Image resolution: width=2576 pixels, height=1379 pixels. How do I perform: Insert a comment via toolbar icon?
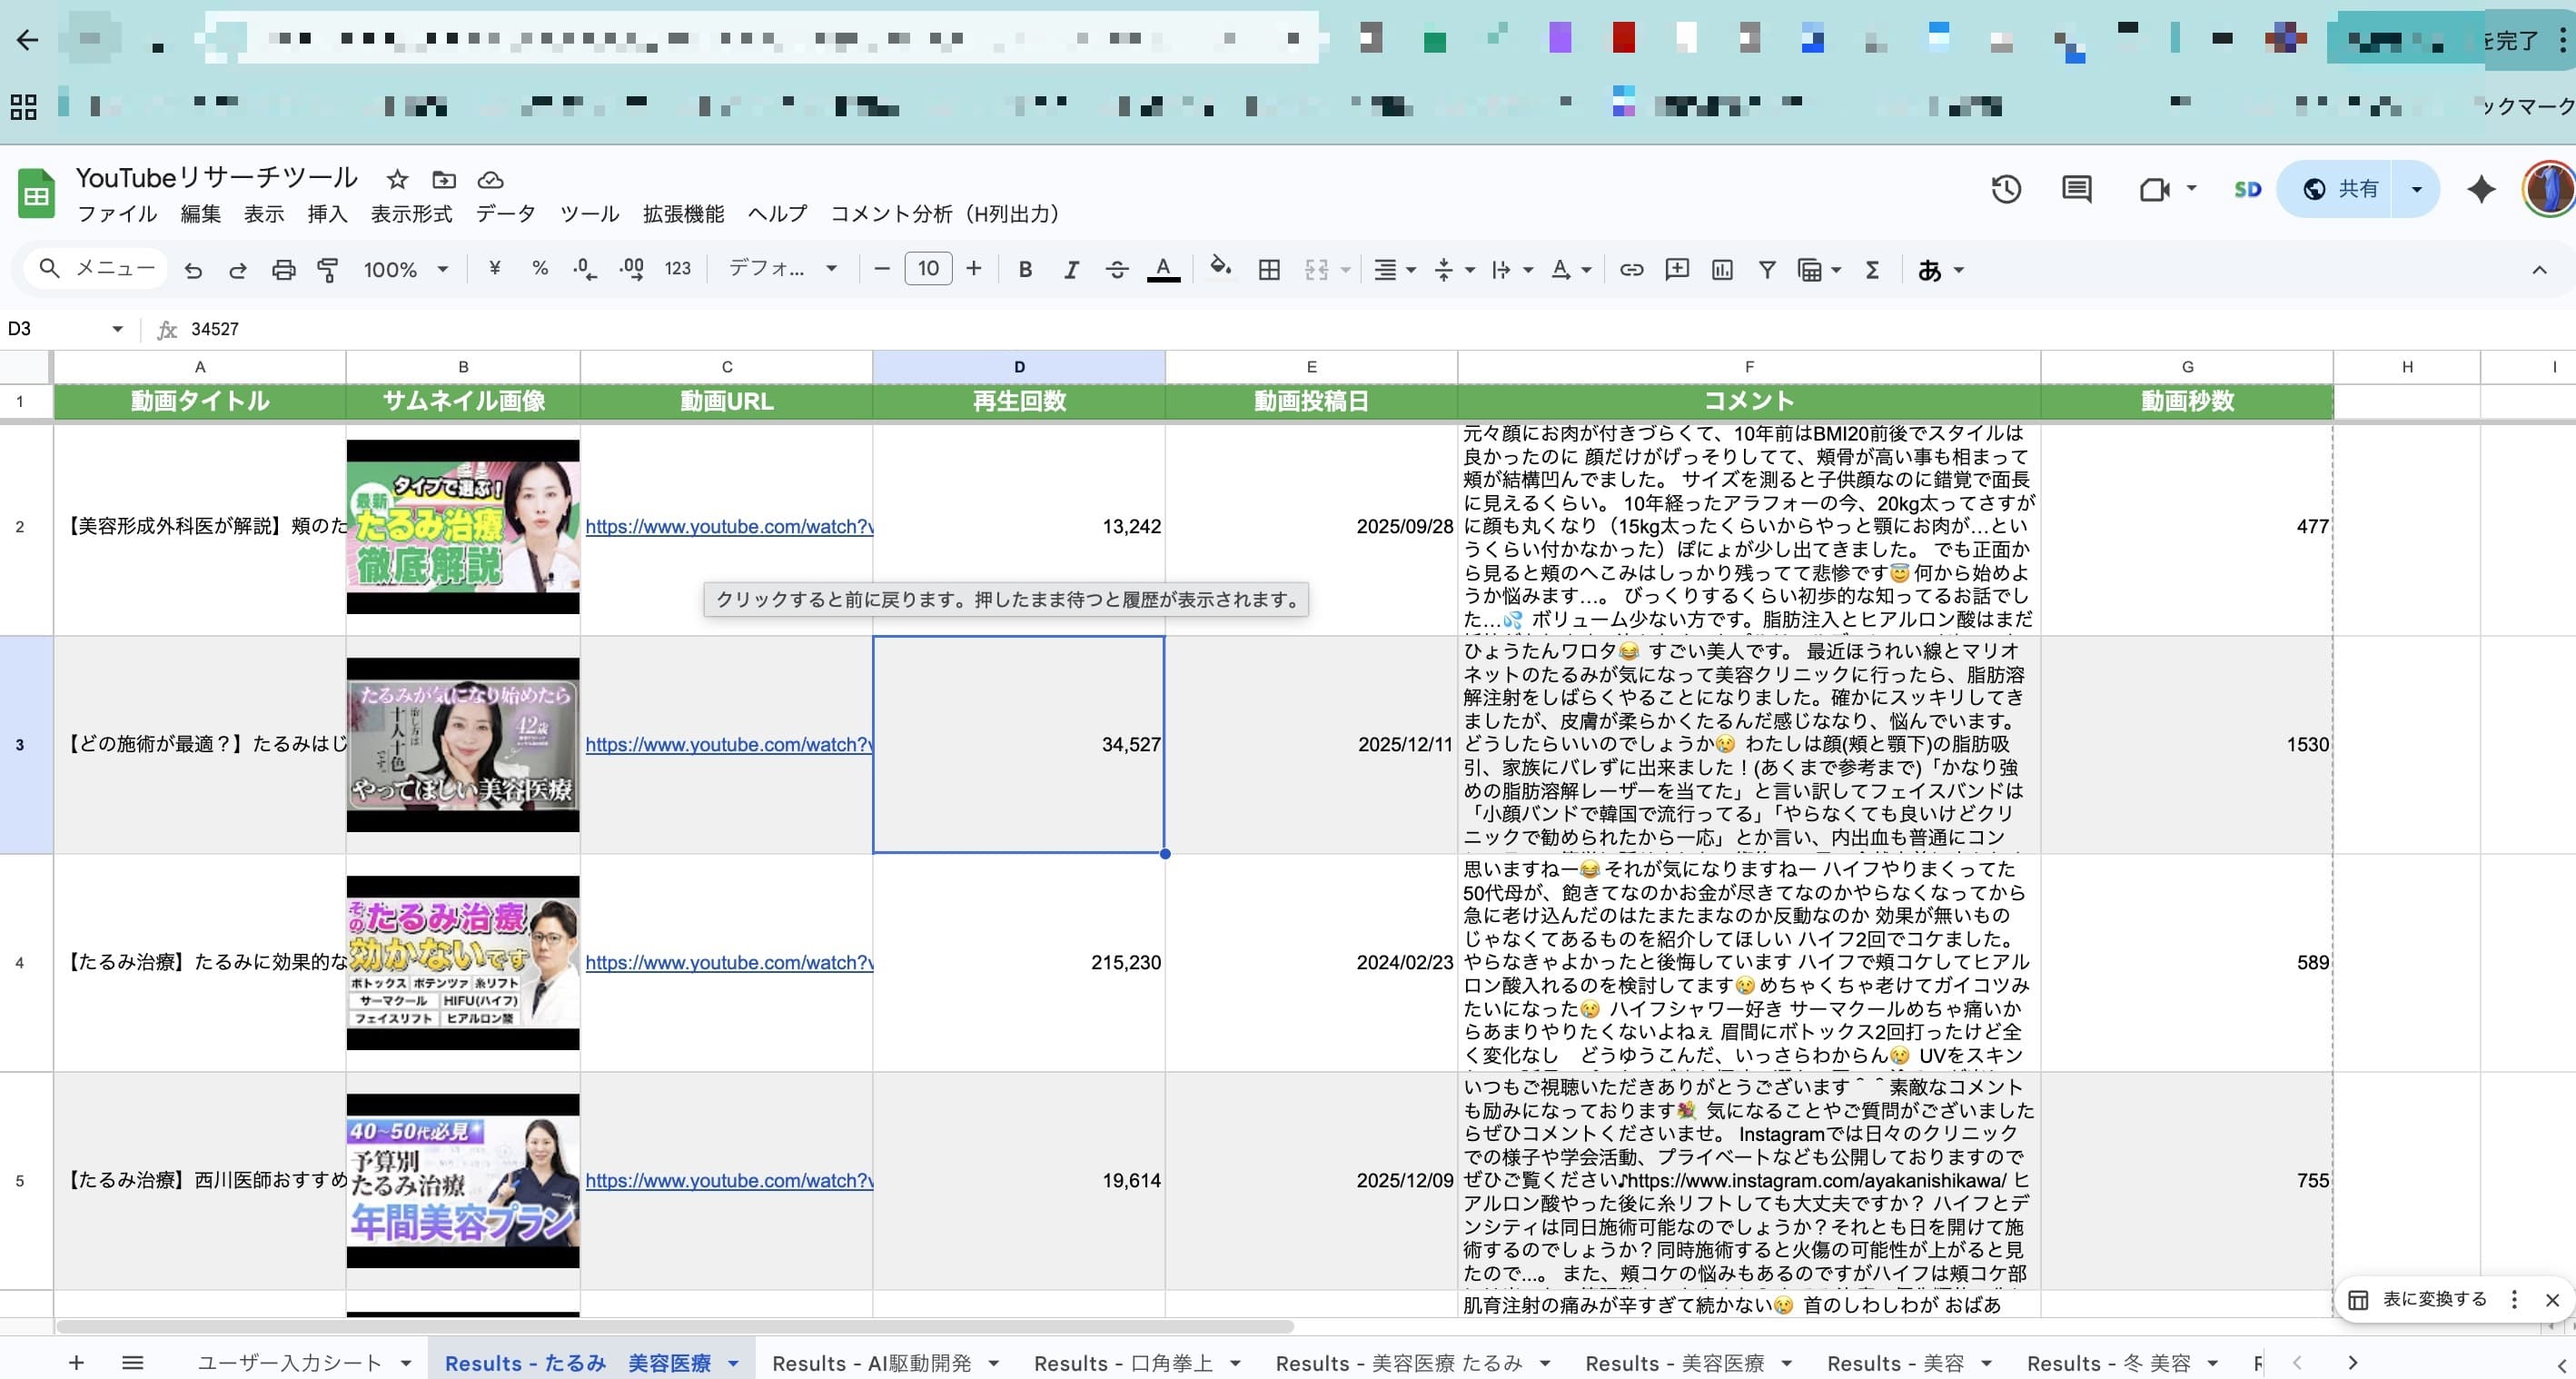[x=1677, y=269]
